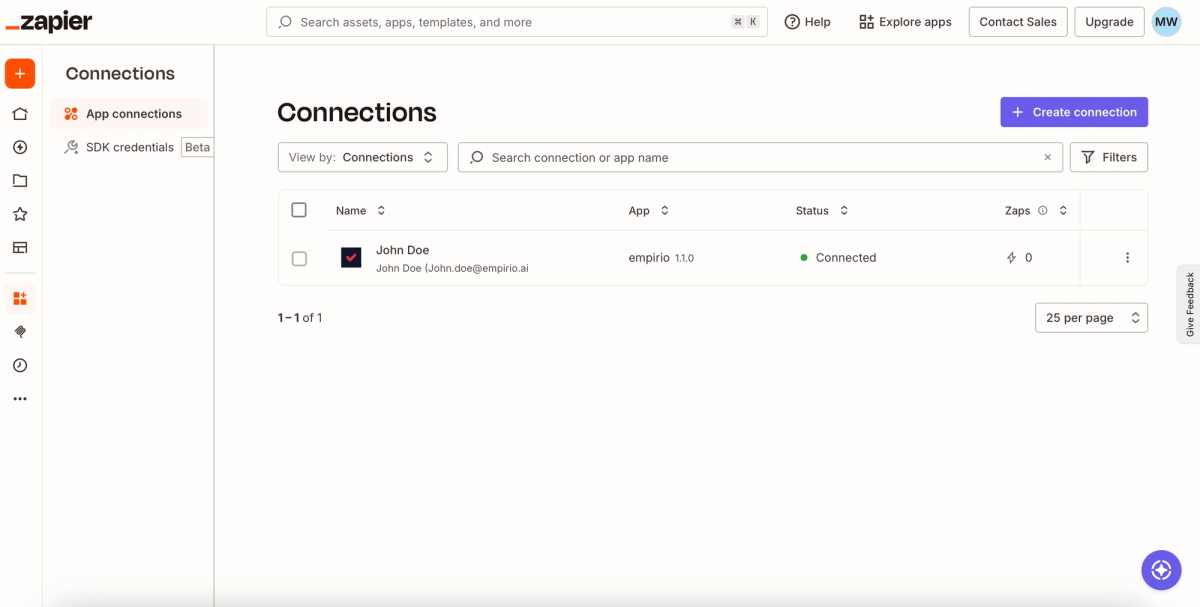This screenshot has height=607, width=1200.
Task: Click the Explore apps link text
Action: [x=915, y=22]
